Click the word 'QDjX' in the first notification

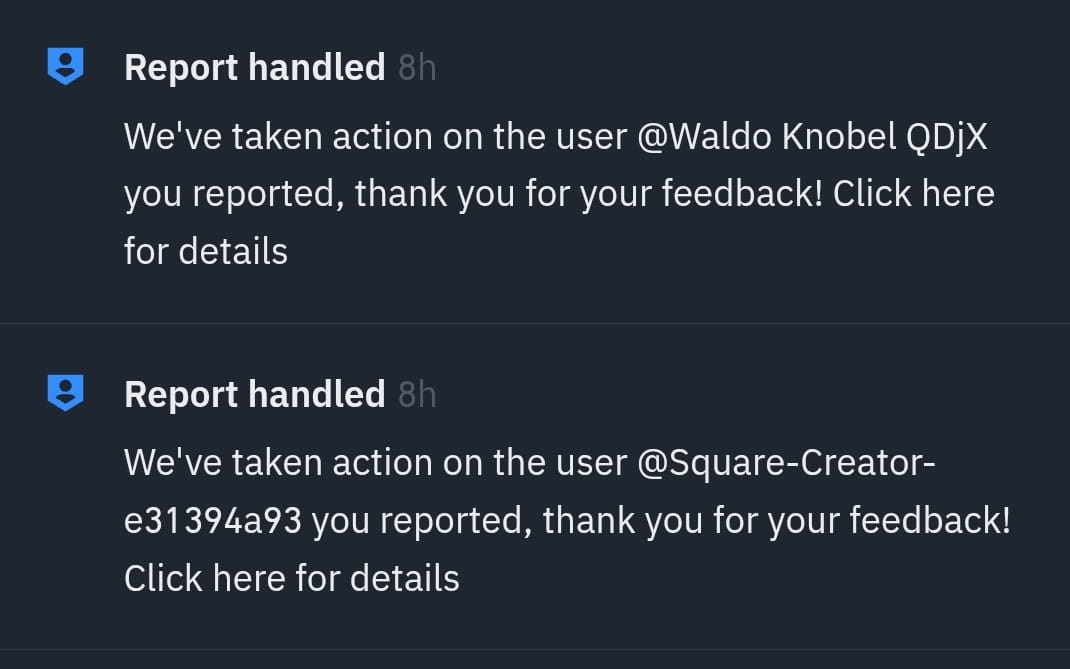946,137
